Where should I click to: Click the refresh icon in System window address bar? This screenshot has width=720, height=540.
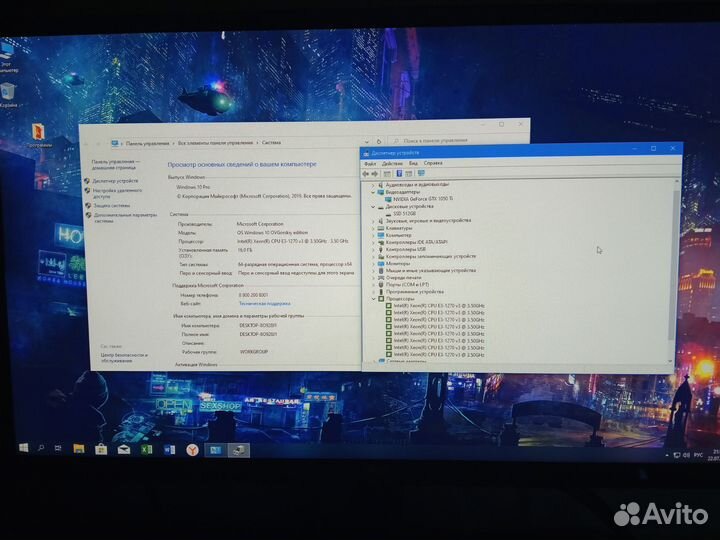click(379, 141)
